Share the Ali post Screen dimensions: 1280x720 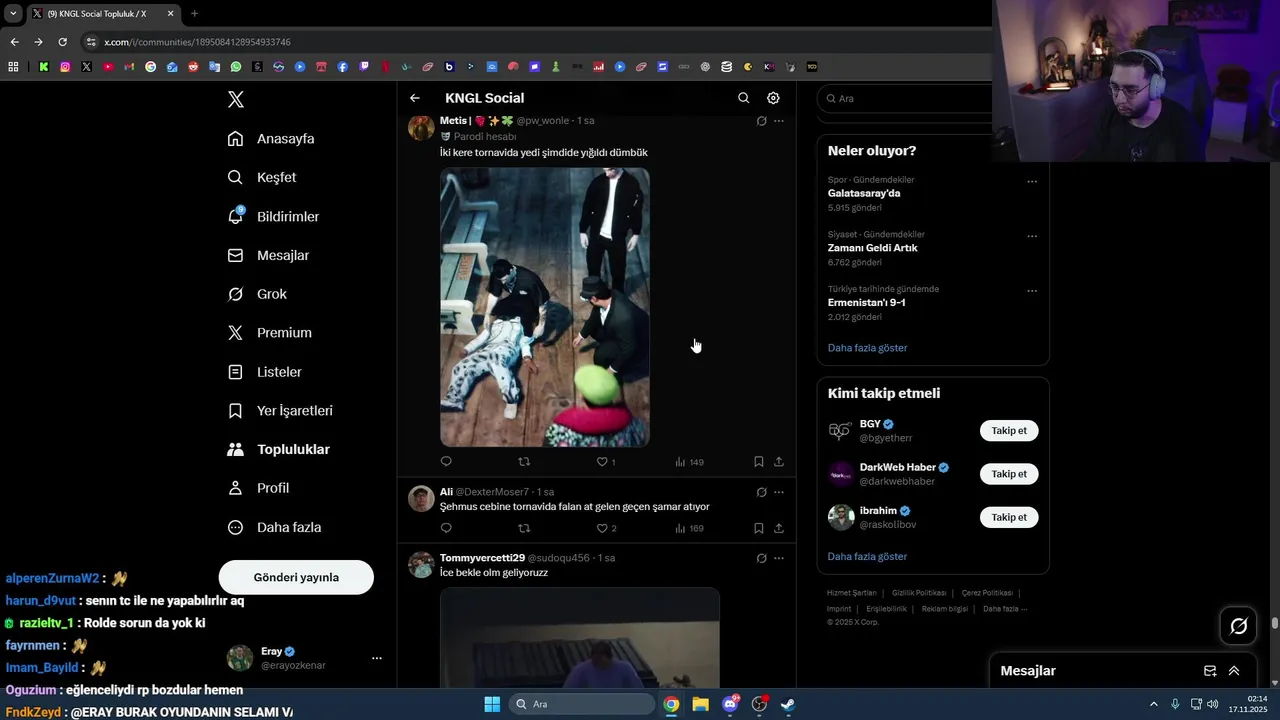pyautogui.click(x=779, y=528)
